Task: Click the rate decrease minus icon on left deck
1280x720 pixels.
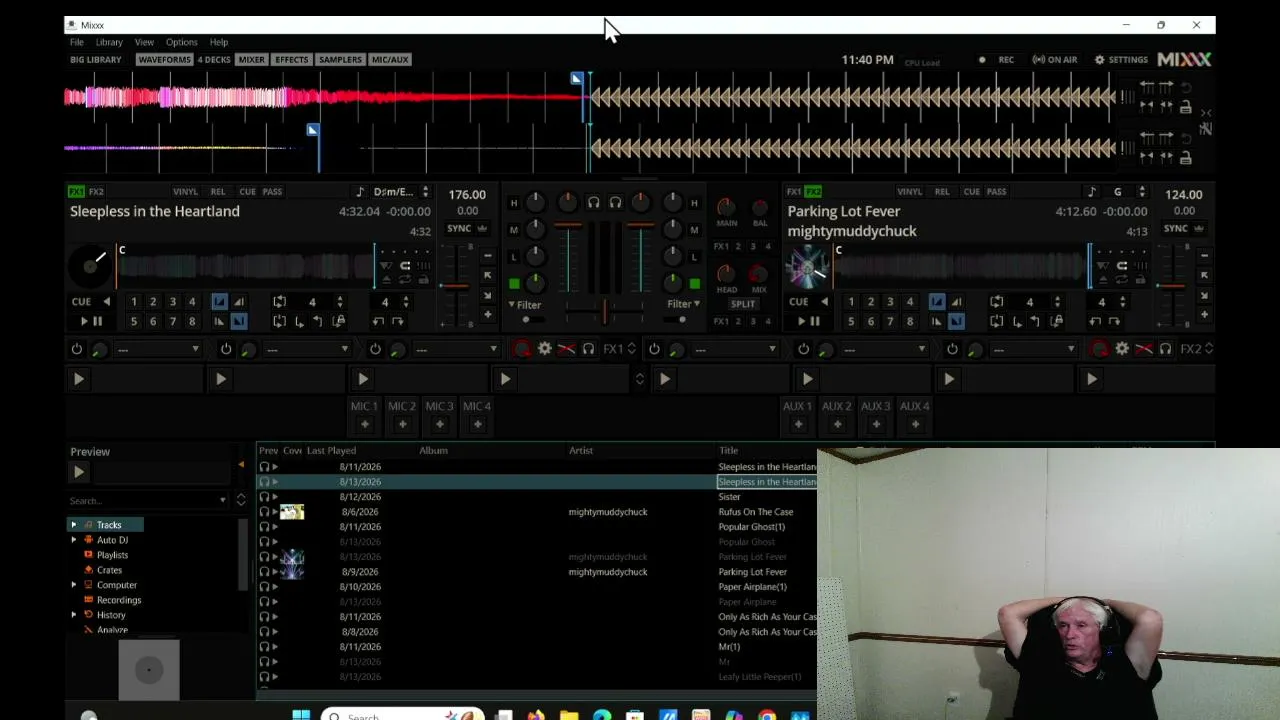Action: [x=487, y=255]
